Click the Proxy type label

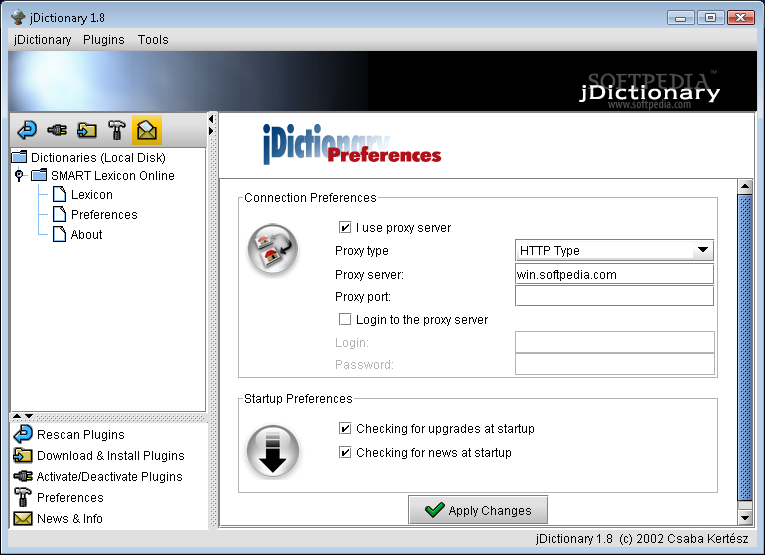click(x=362, y=250)
